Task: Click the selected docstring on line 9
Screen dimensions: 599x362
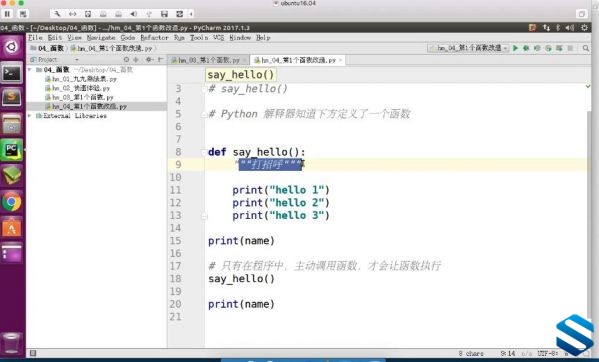Action: point(271,165)
